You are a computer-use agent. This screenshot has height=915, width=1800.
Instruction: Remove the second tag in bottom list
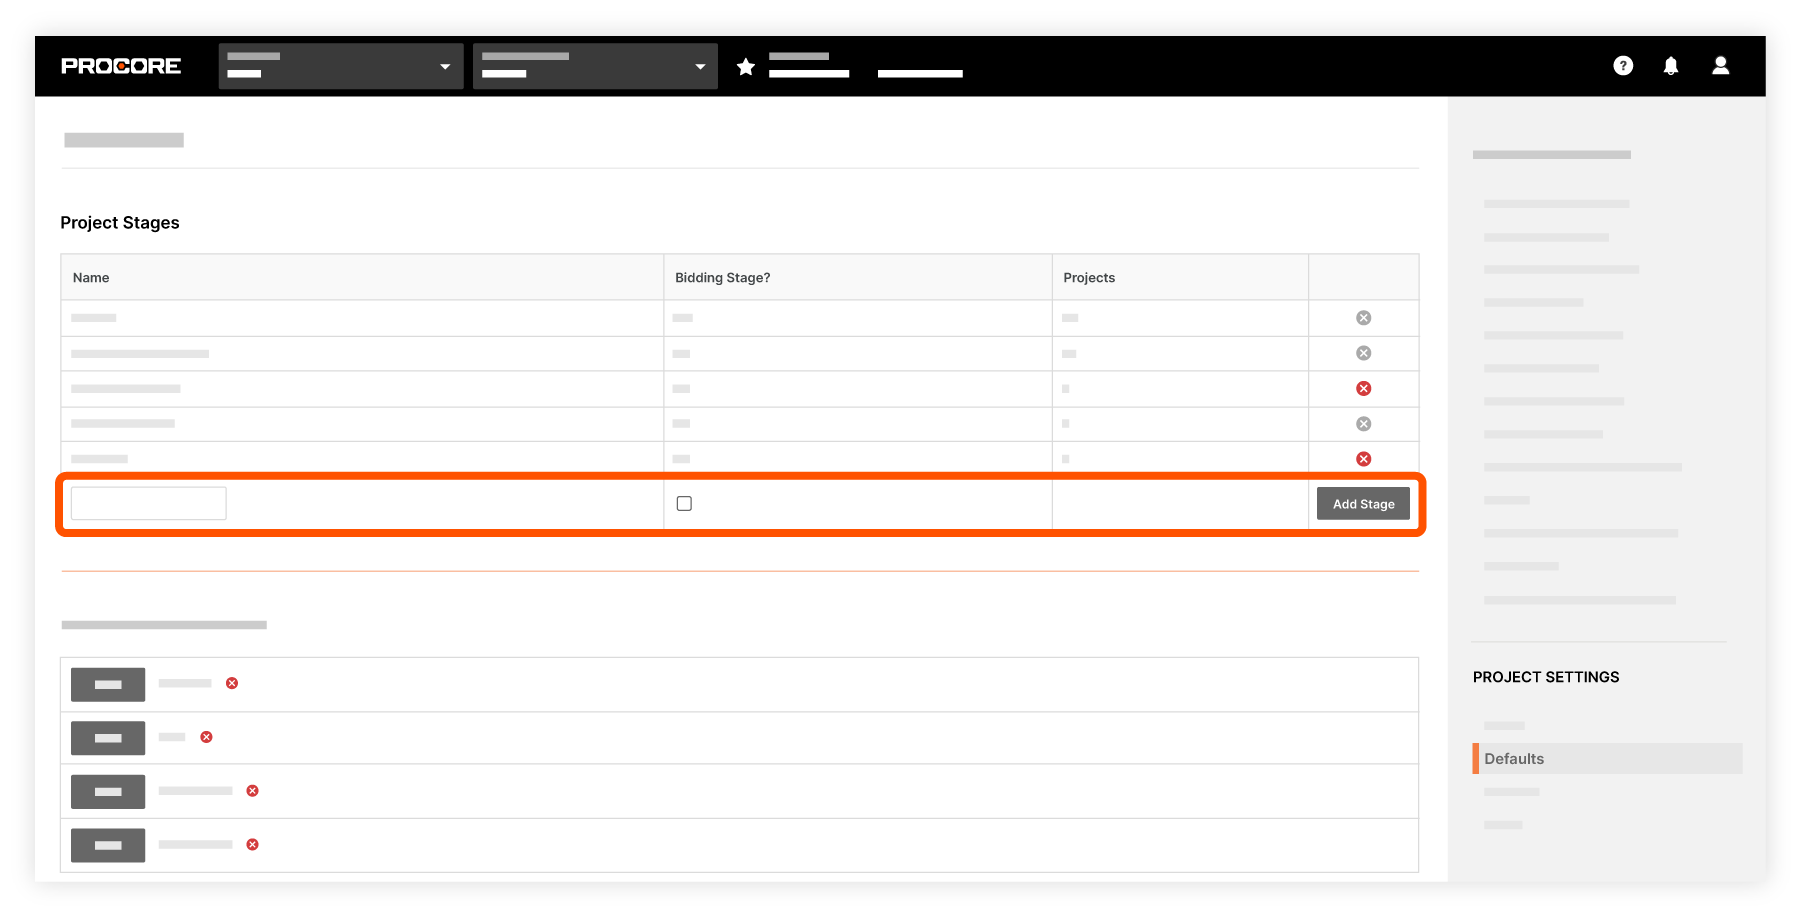[207, 737]
